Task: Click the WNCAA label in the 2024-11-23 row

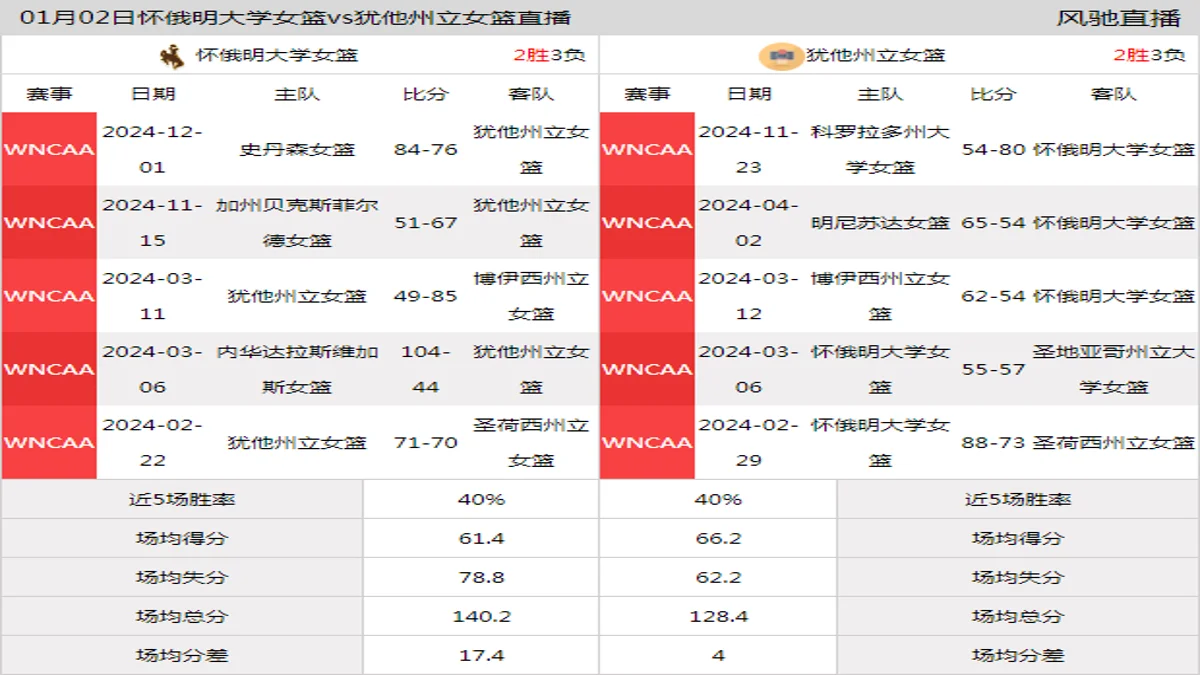Action: point(647,149)
